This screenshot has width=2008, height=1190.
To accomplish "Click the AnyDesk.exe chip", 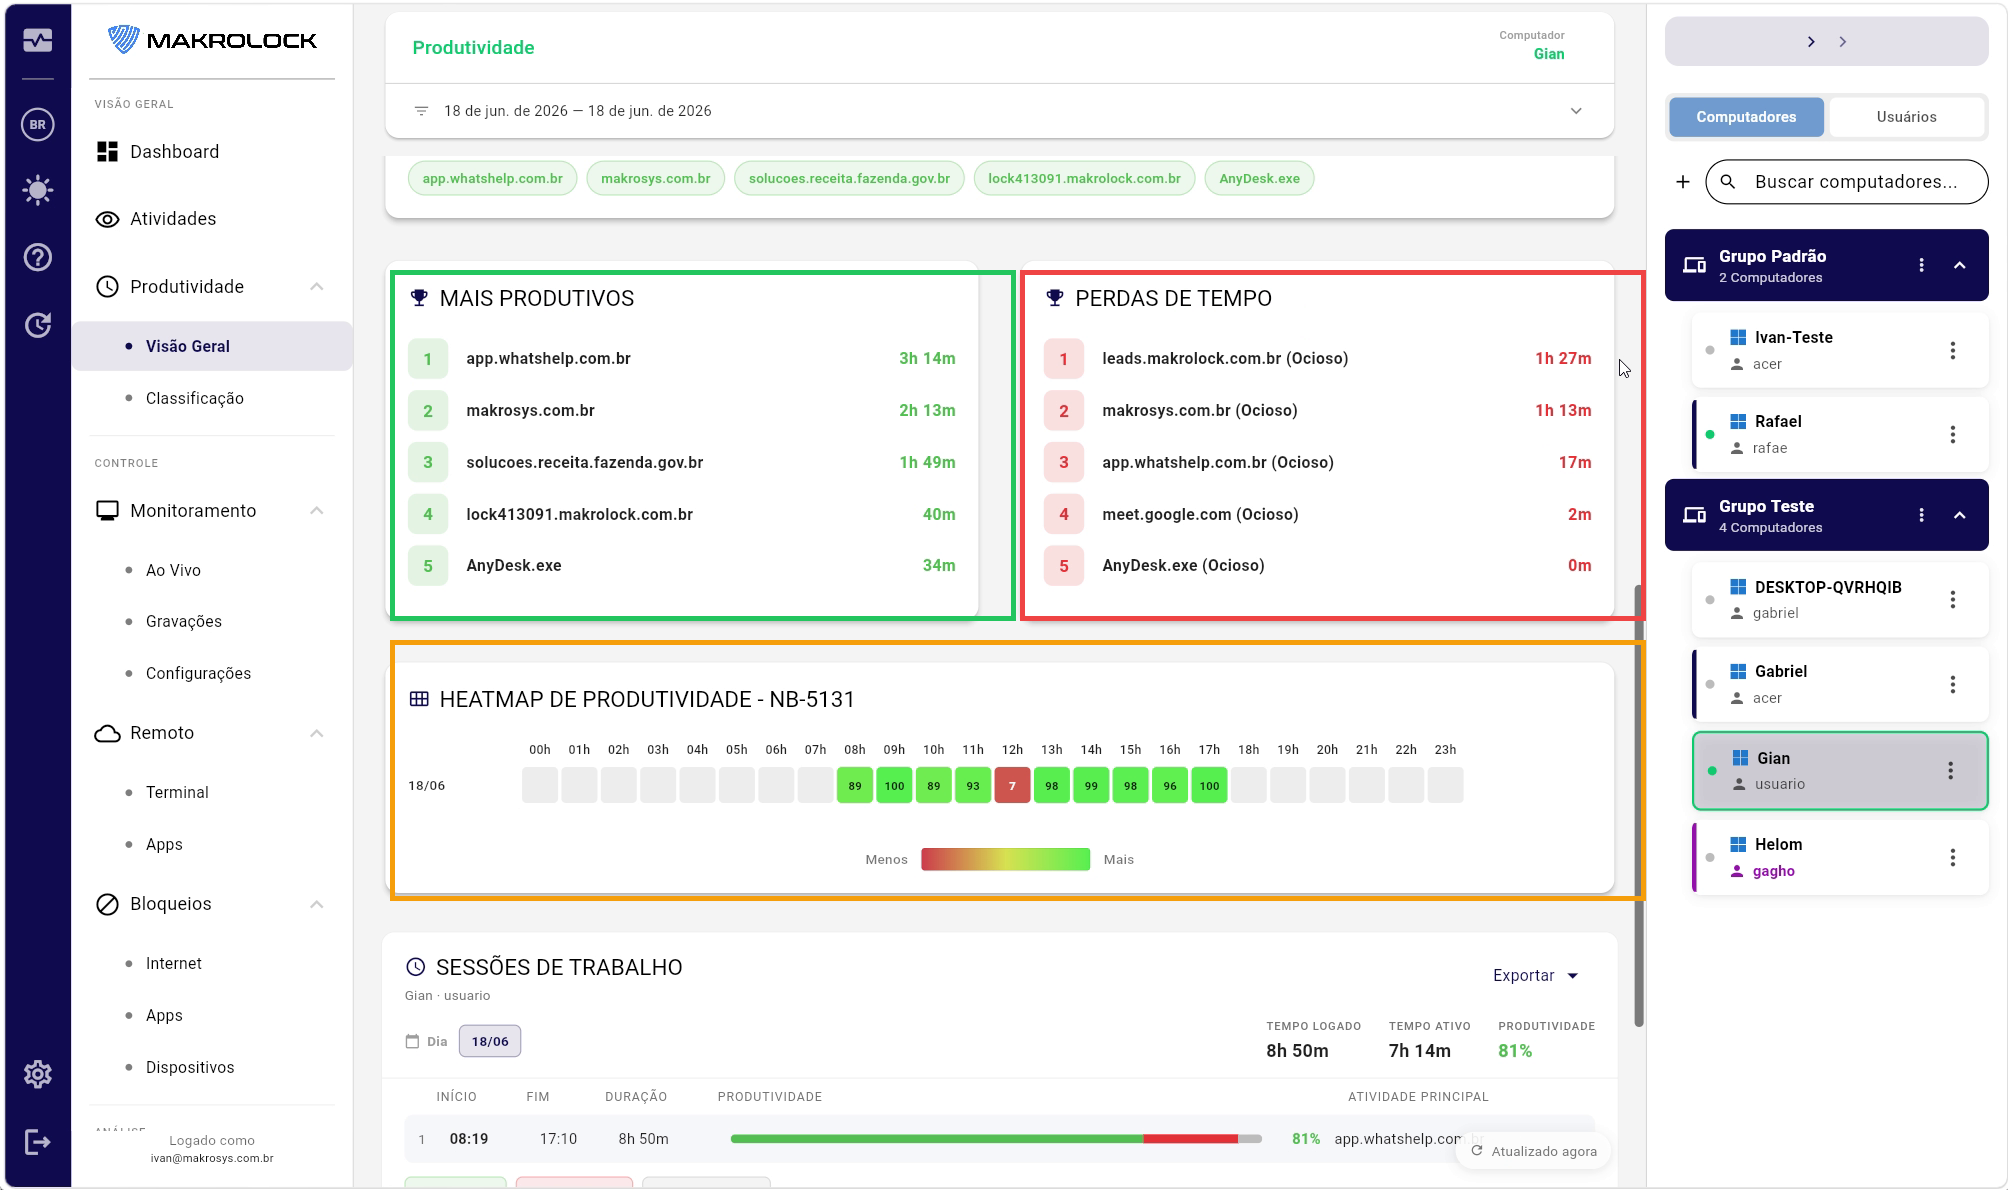I will [x=1259, y=179].
